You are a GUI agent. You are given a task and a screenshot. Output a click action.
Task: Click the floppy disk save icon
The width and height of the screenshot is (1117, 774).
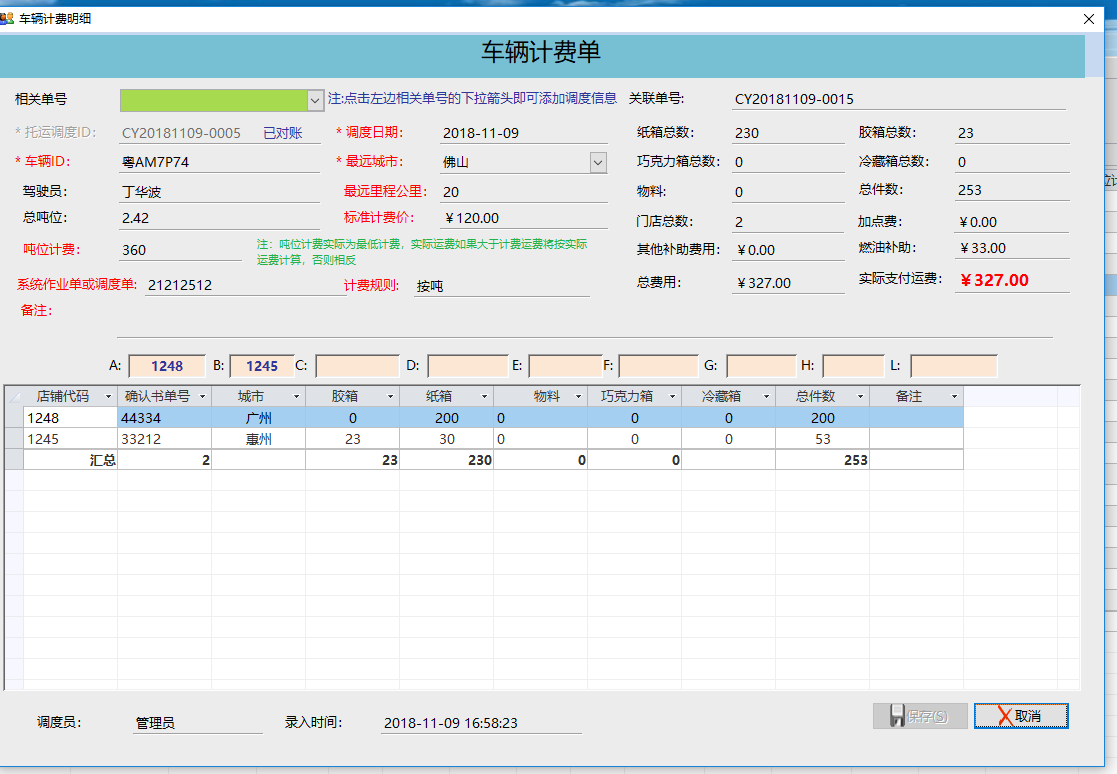pyautogui.click(x=897, y=716)
